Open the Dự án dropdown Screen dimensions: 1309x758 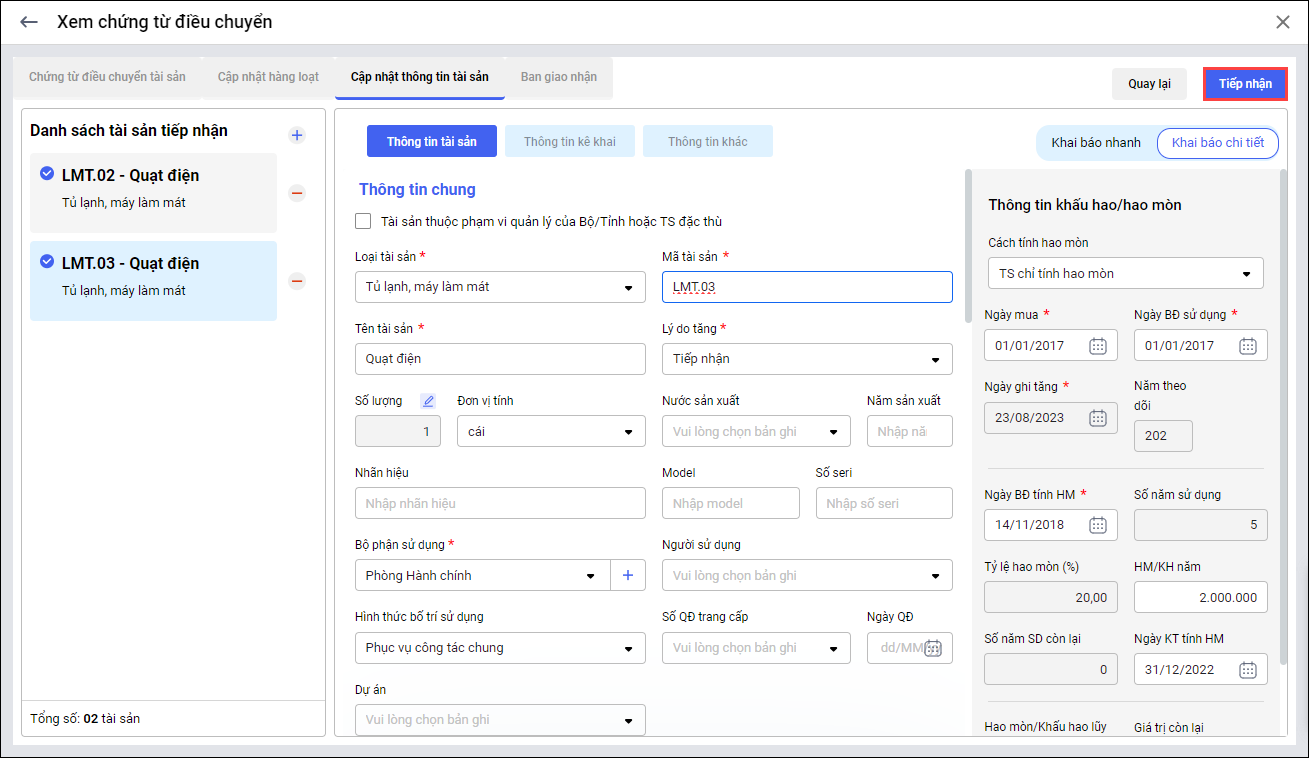(x=500, y=720)
